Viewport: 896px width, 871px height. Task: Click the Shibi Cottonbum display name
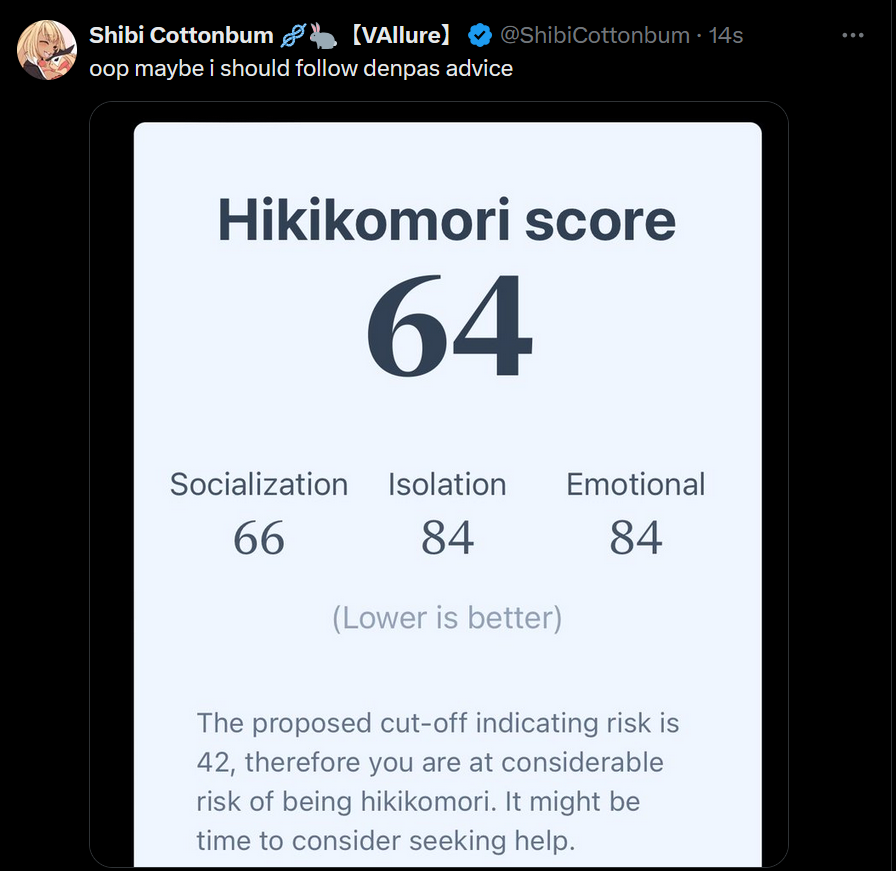coord(181,36)
